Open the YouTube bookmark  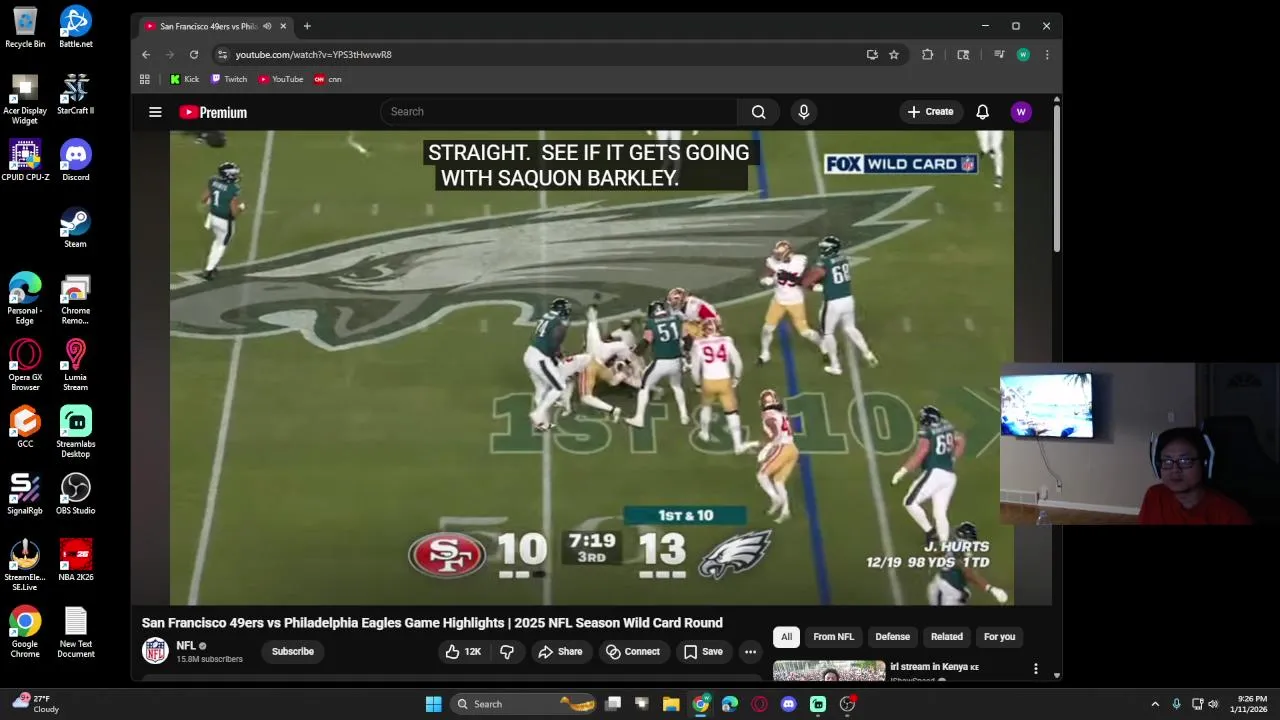click(281, 79)
